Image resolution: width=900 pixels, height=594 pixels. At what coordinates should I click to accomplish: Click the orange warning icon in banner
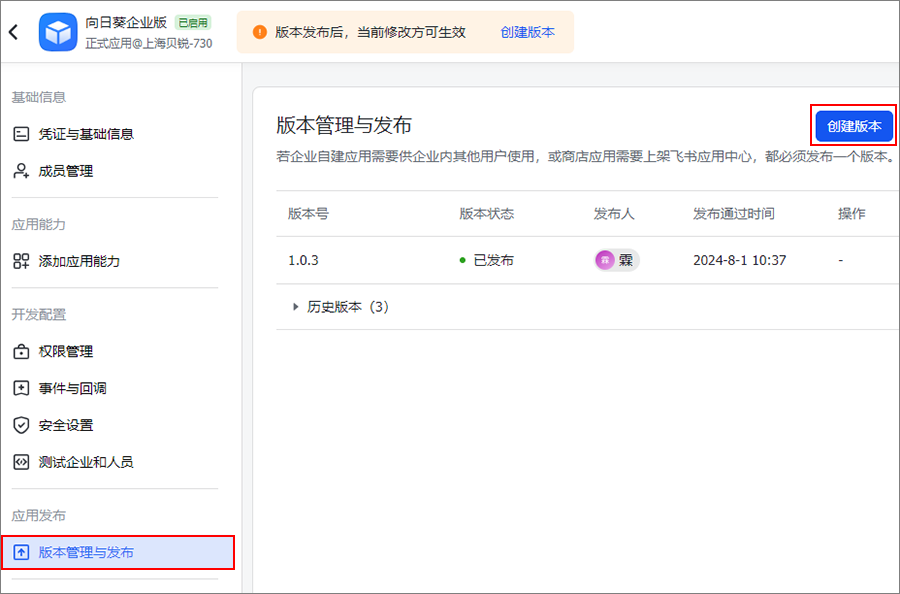260,32
